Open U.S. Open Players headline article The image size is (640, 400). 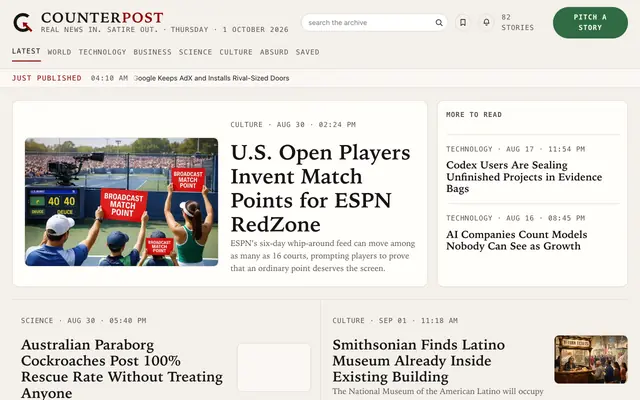[320, 188]
